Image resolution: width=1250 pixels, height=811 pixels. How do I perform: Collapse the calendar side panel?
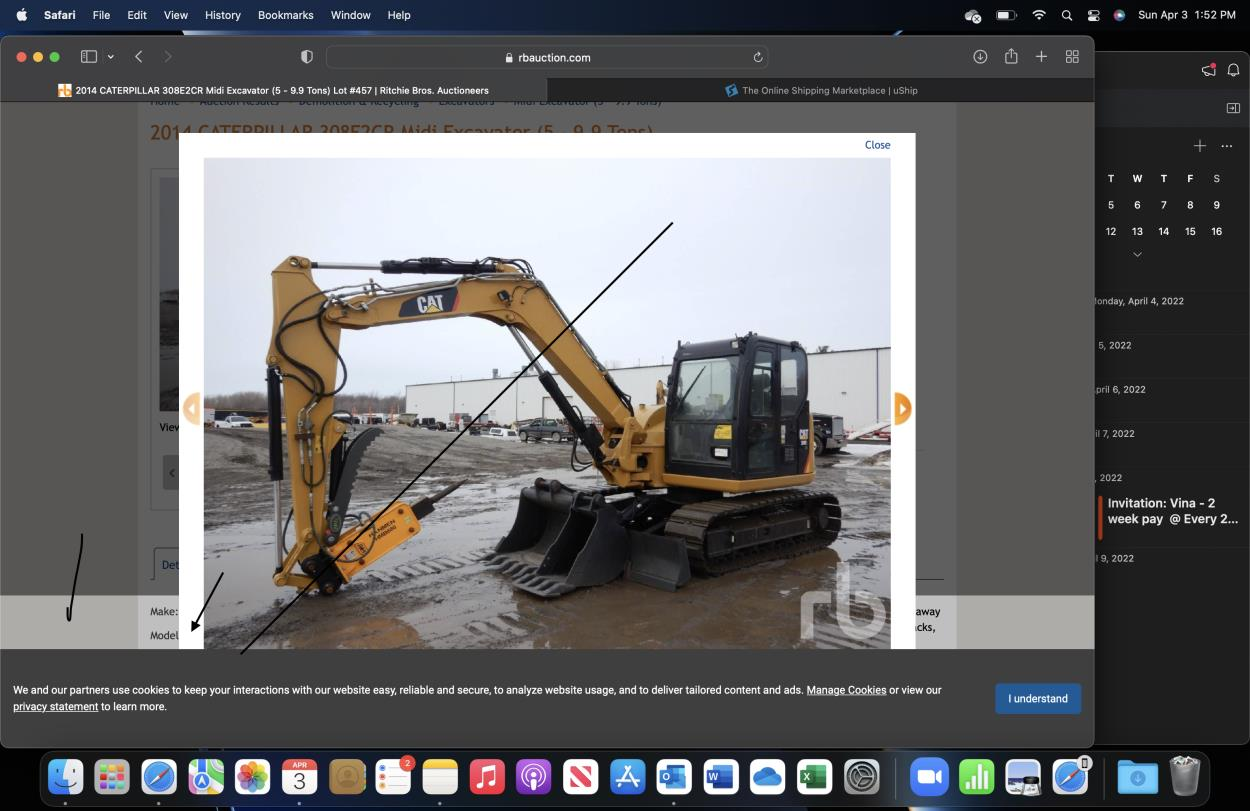click(x=1233, y=108)
